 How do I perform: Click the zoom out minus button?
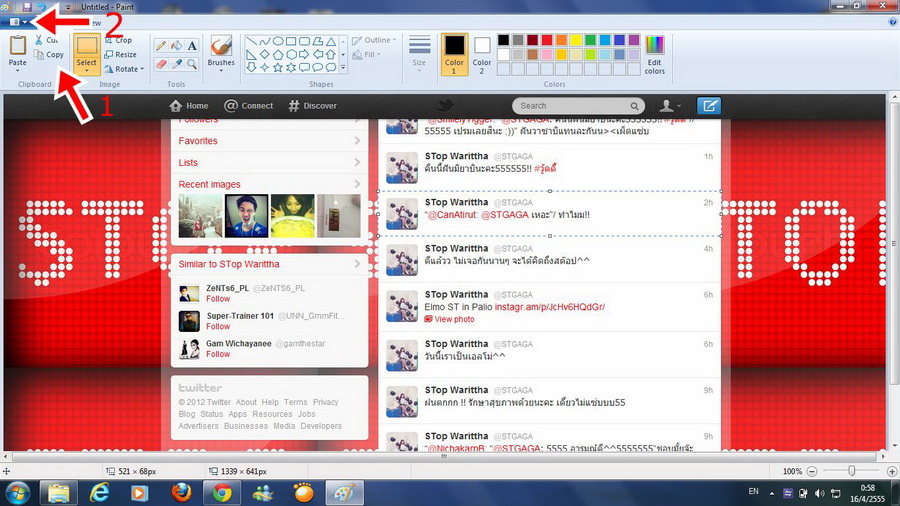point(812,471)
